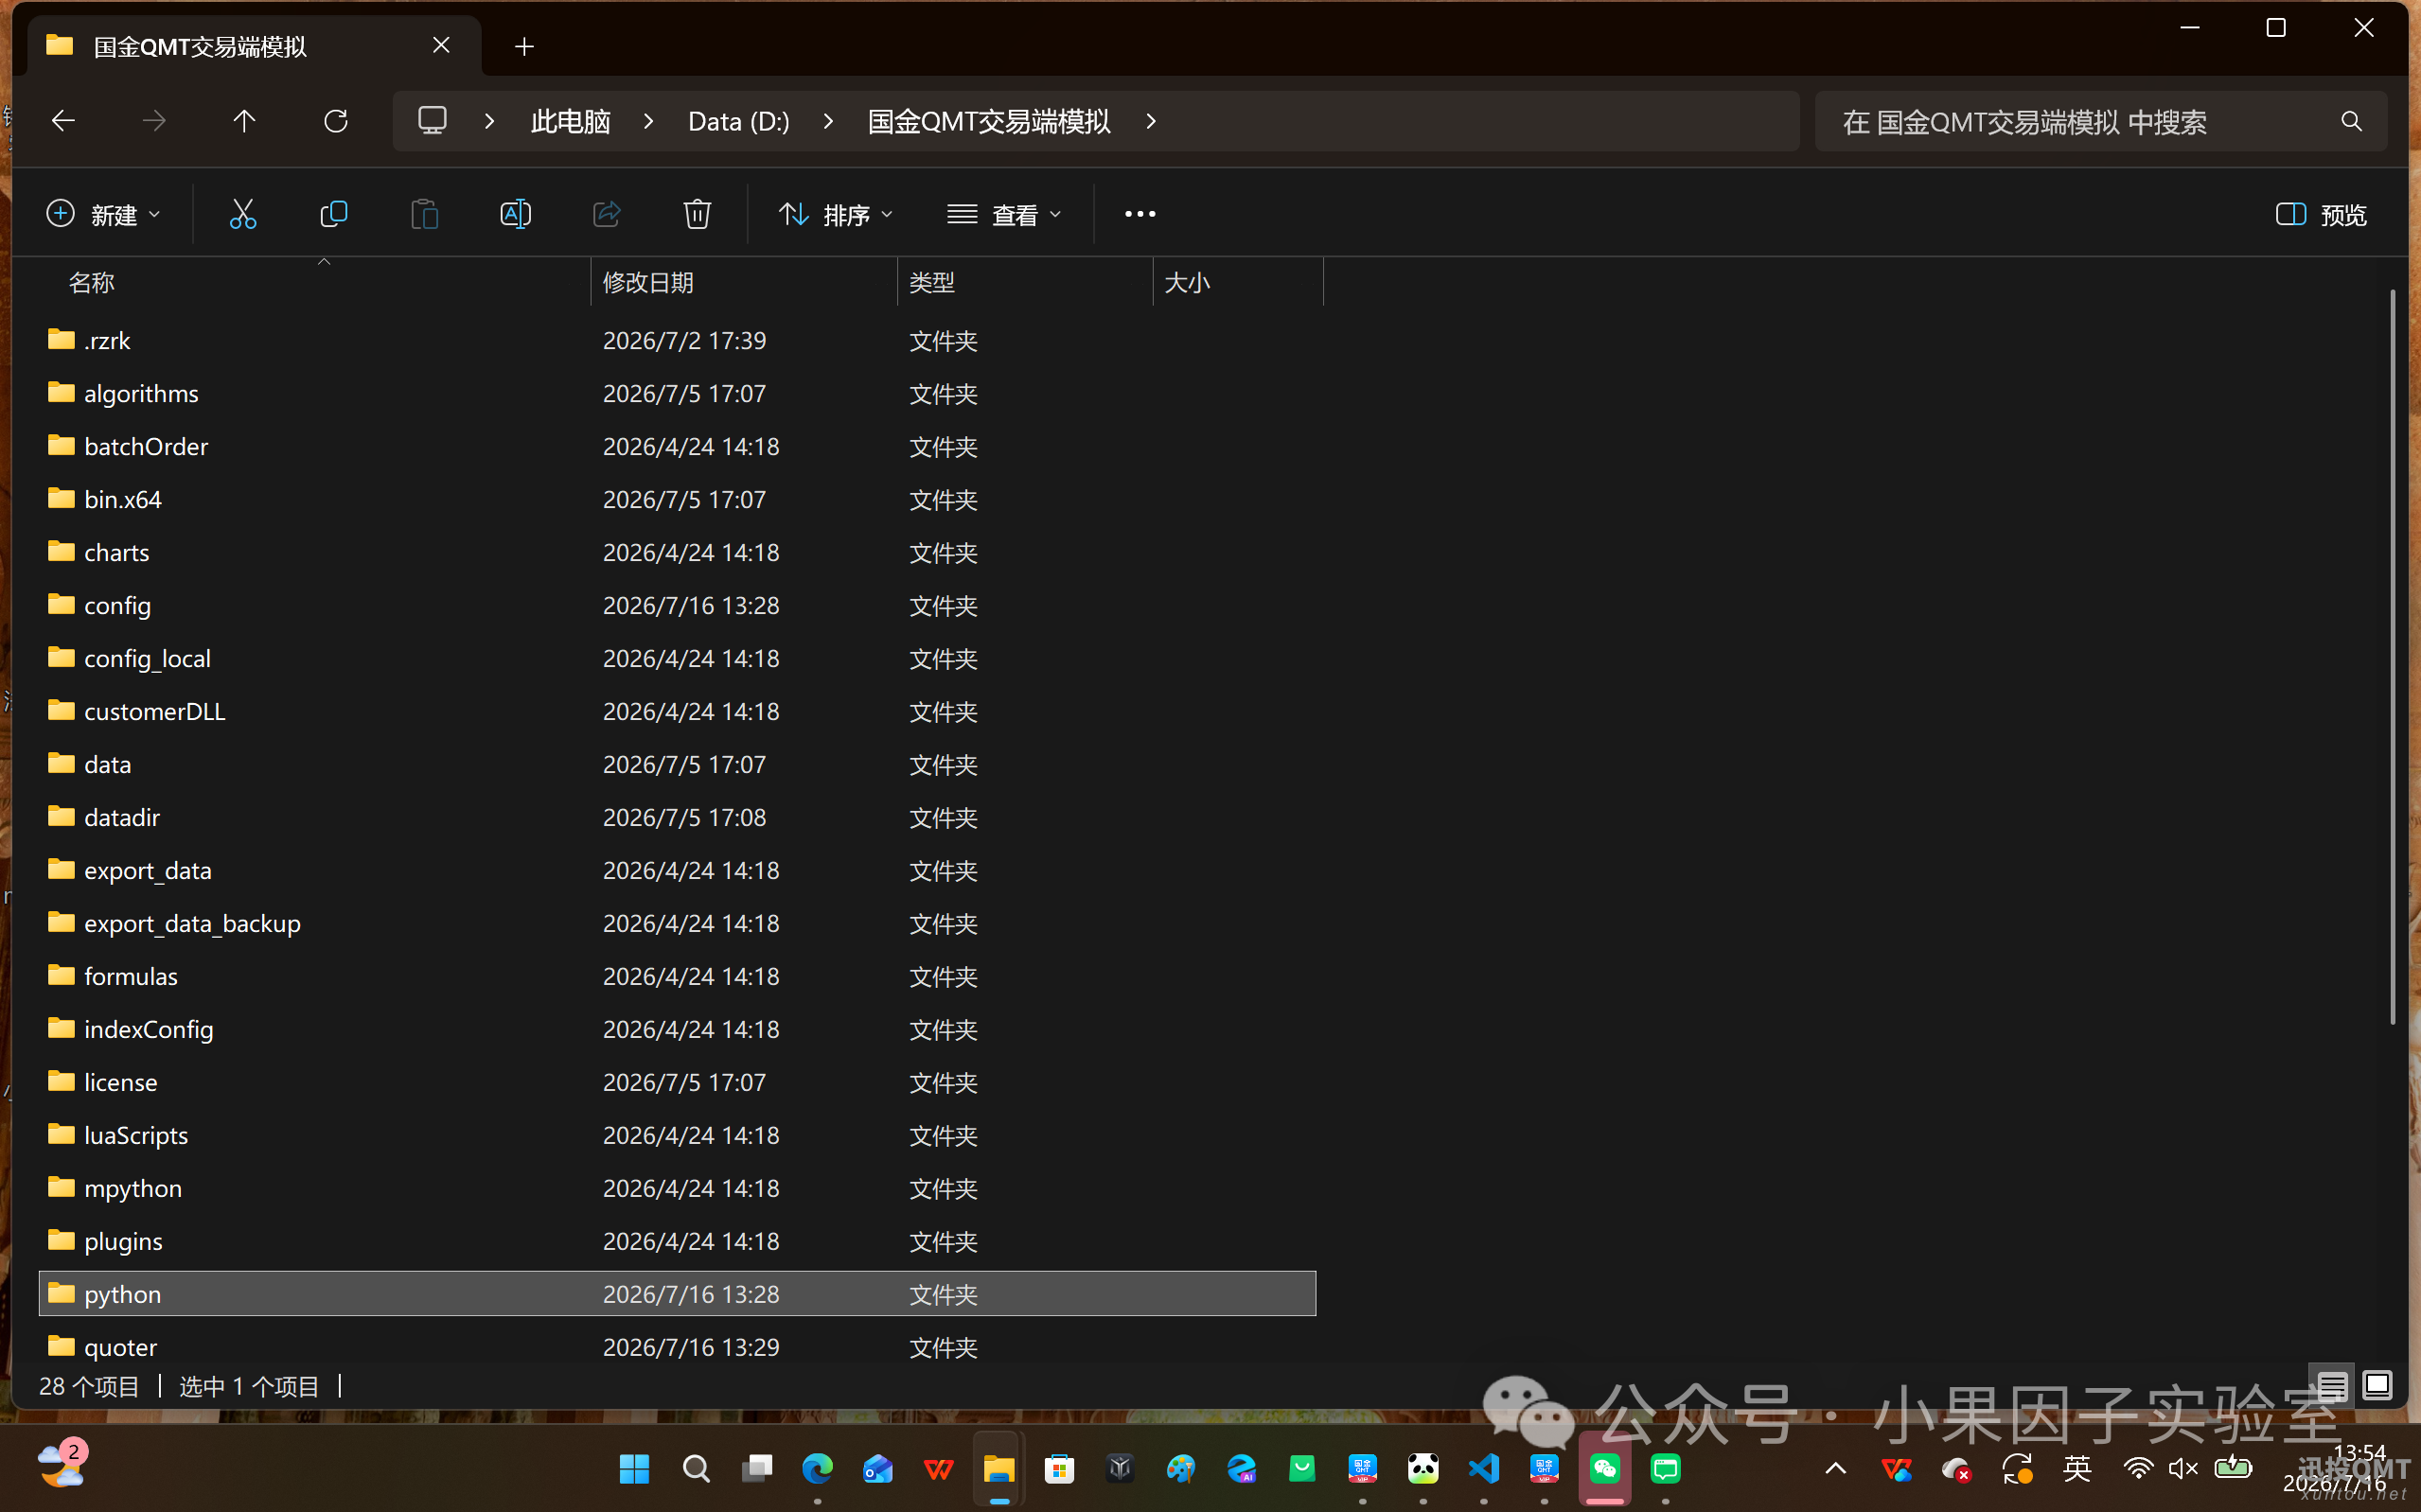Launch Microsoft Edge from taskbar
The width and height of the screenshot is (2421, 1512).
coord(817,1469)
